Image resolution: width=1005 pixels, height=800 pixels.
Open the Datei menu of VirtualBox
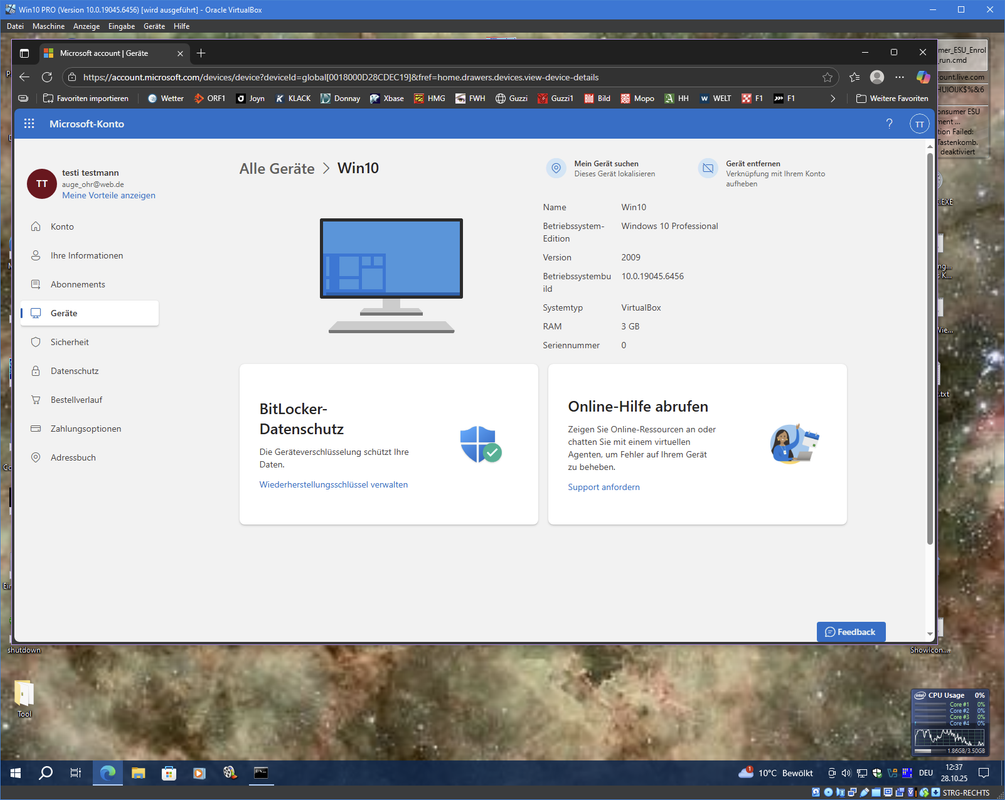pos(15,26)
